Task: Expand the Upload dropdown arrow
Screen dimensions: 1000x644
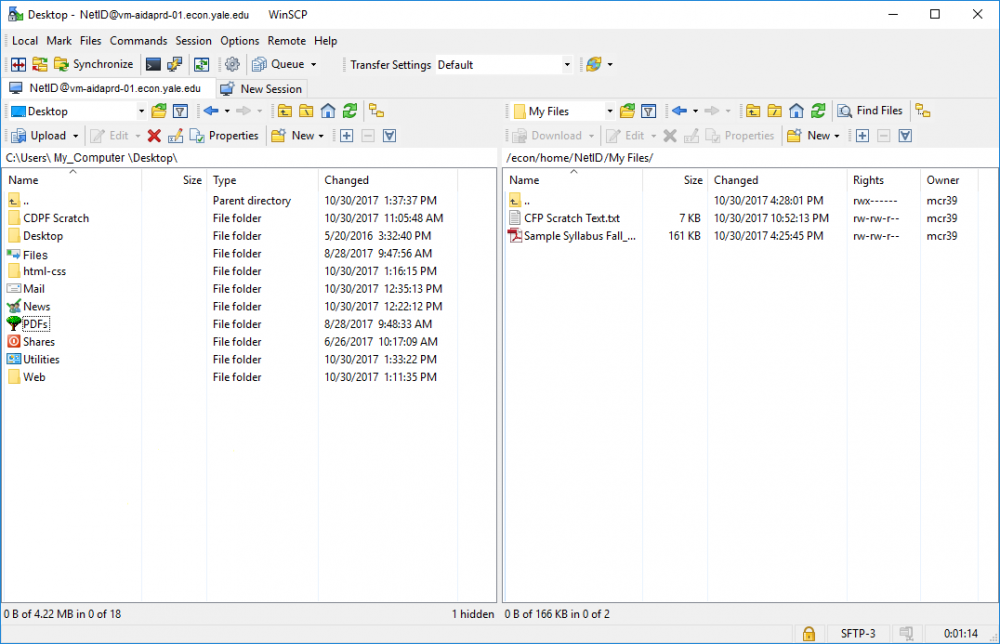Action: point(75,136)
